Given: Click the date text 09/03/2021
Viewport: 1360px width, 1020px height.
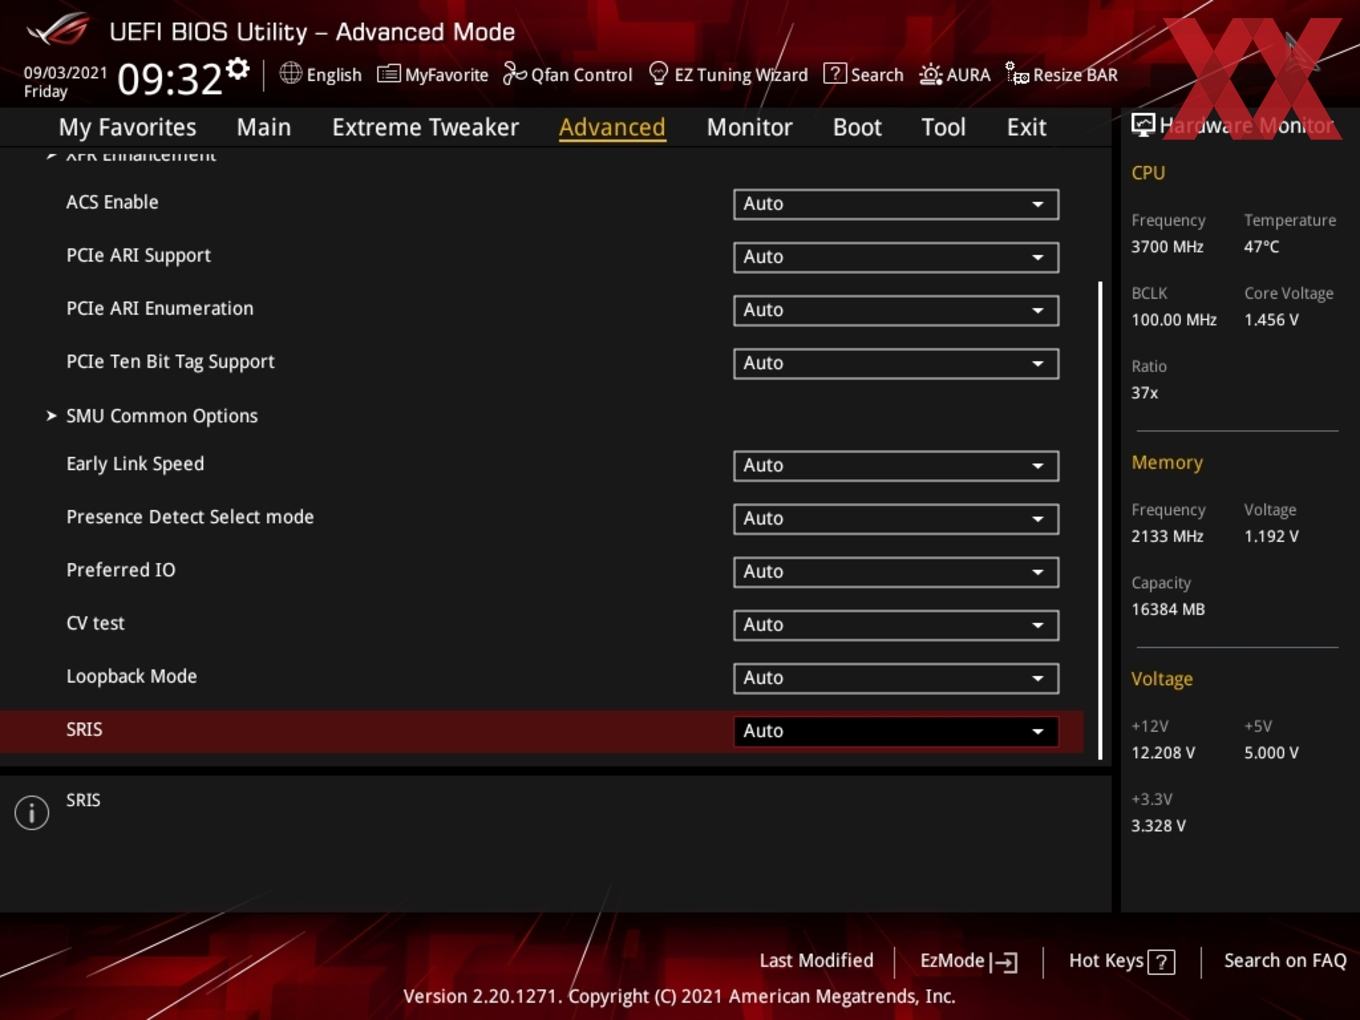Looking at the screenshot, I should click(65, 73).
